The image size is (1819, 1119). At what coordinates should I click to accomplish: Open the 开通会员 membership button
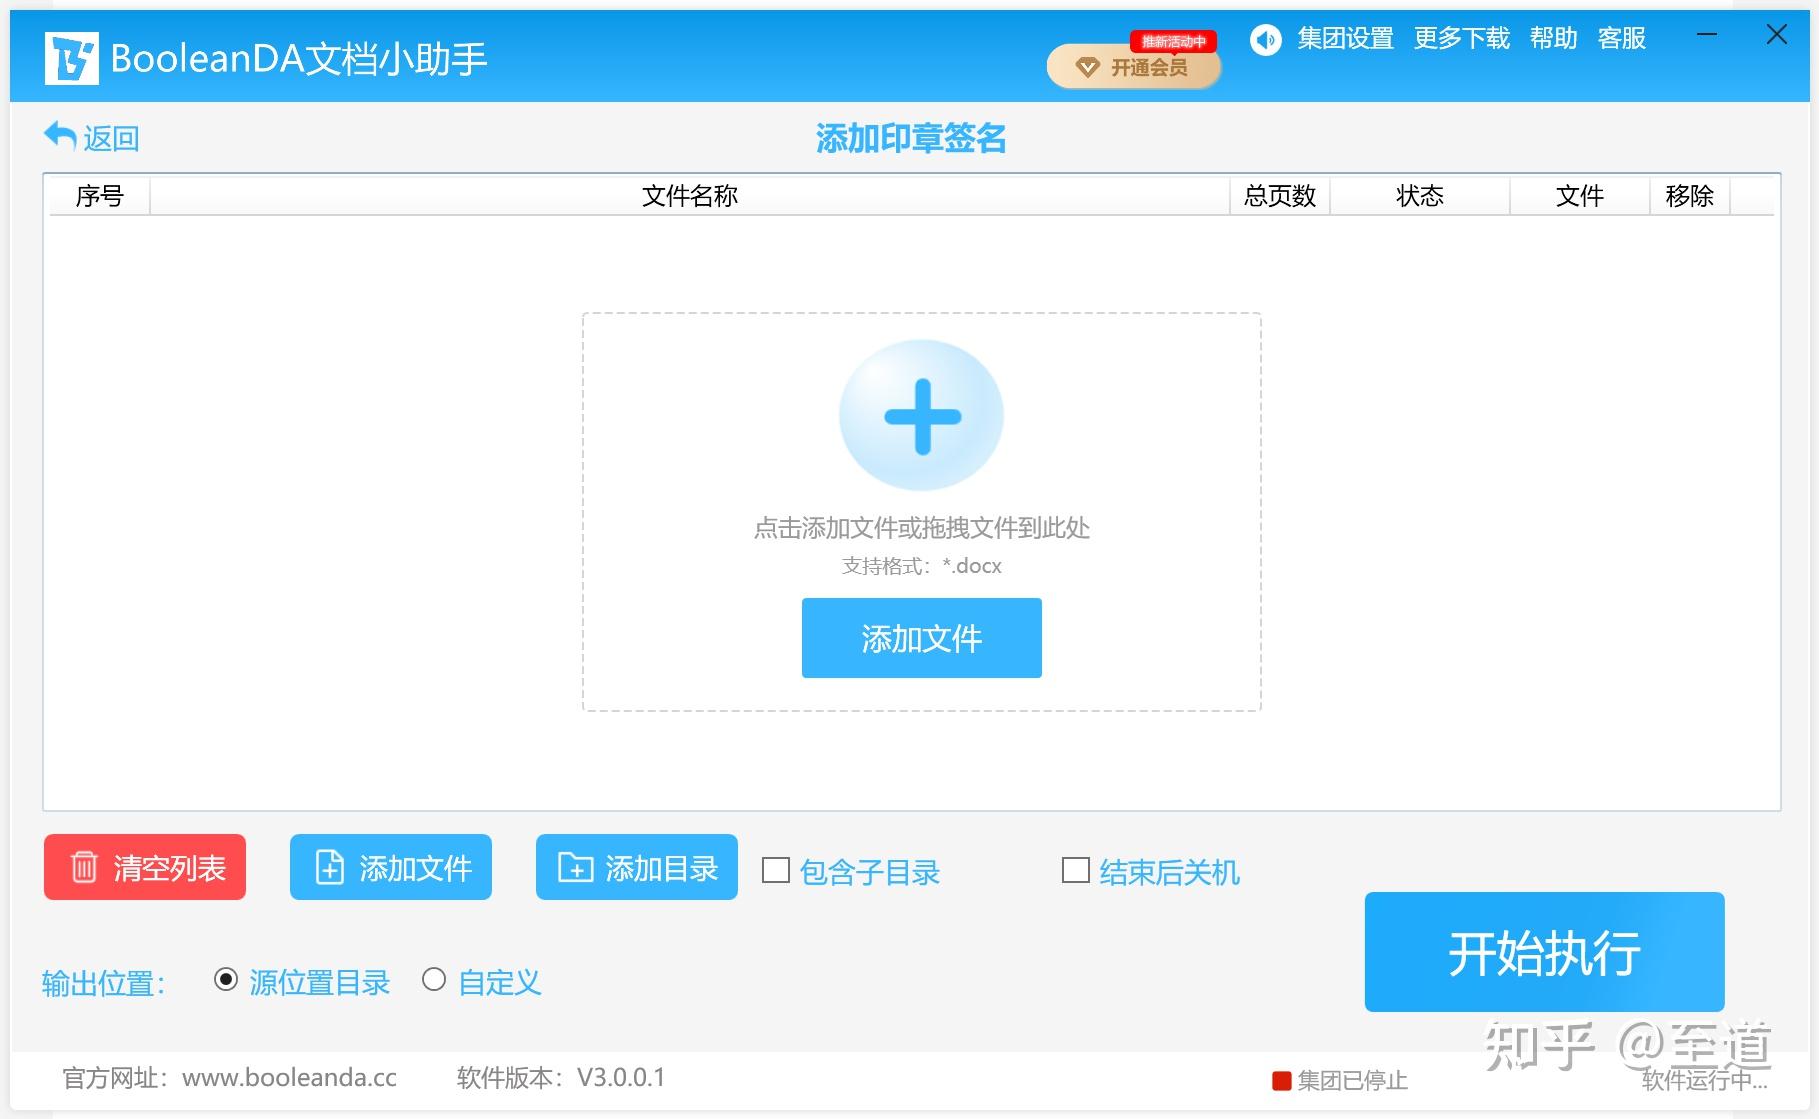1134,66
